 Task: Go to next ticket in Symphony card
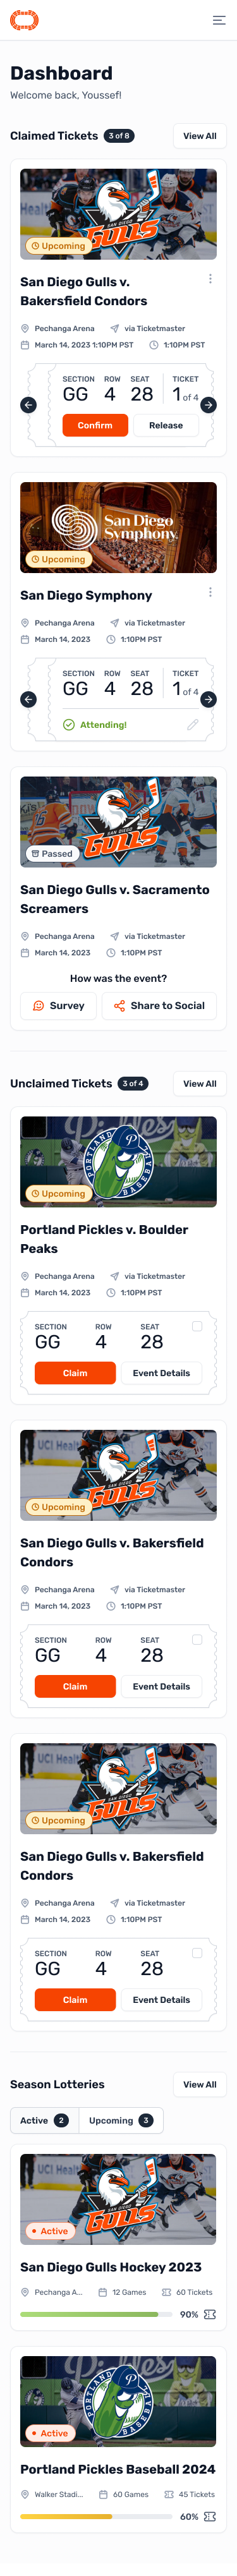coord(209,699)
